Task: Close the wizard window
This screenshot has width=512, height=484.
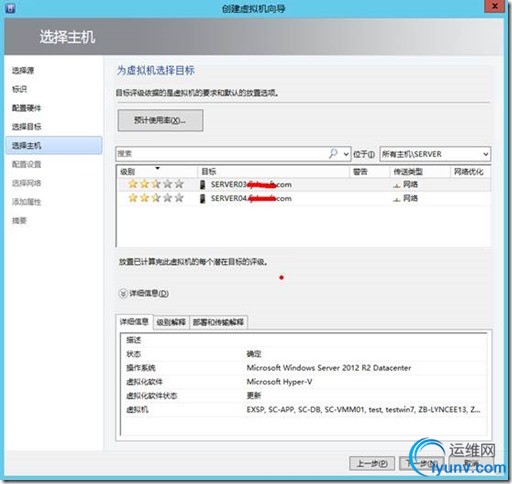Action: click(x=495, y=6)
